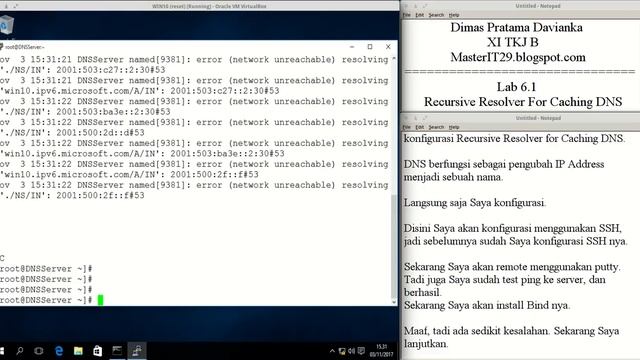Click 'Sekarang Saya akan install Bind nya.' line
Screen dimensions: 640x360
point(487,305)
